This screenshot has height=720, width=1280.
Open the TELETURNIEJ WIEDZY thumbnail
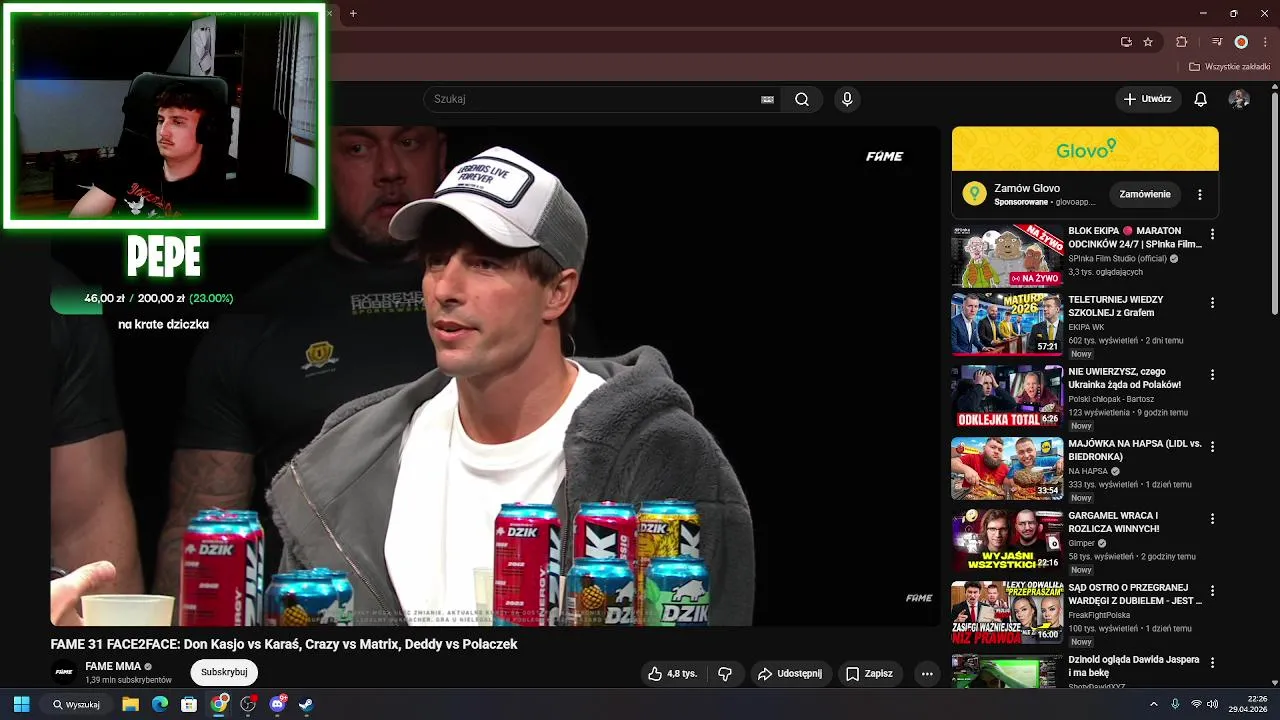1007,324
